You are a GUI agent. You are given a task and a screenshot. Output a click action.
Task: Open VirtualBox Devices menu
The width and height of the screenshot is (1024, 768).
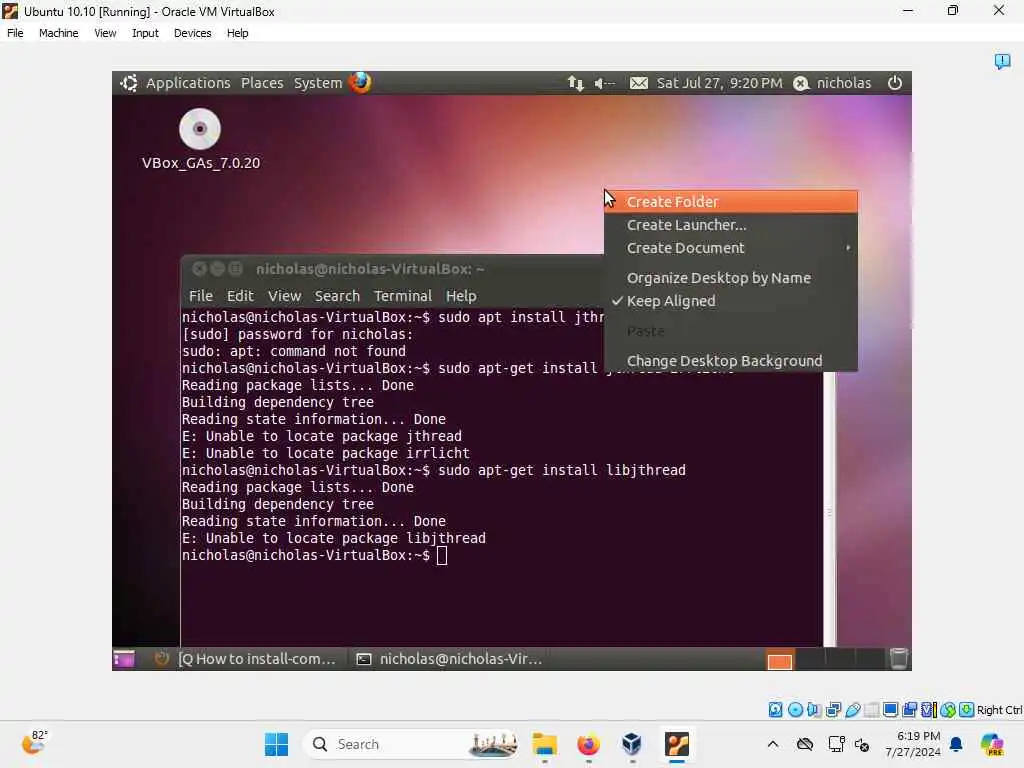coord(192,33)
